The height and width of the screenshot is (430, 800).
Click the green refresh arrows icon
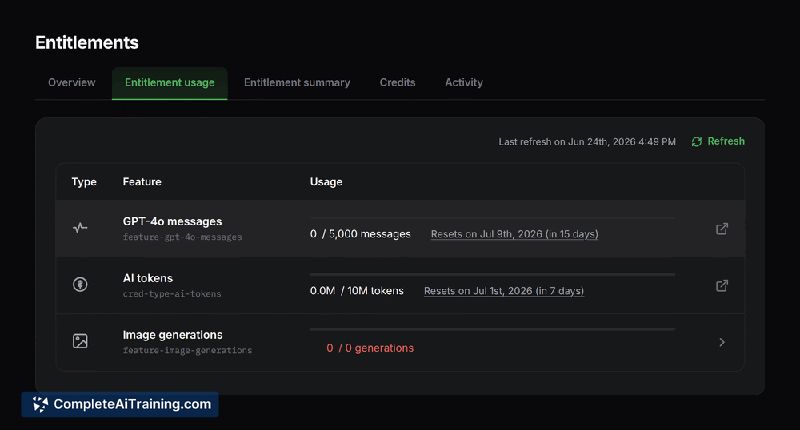click(x=696, y=142)
